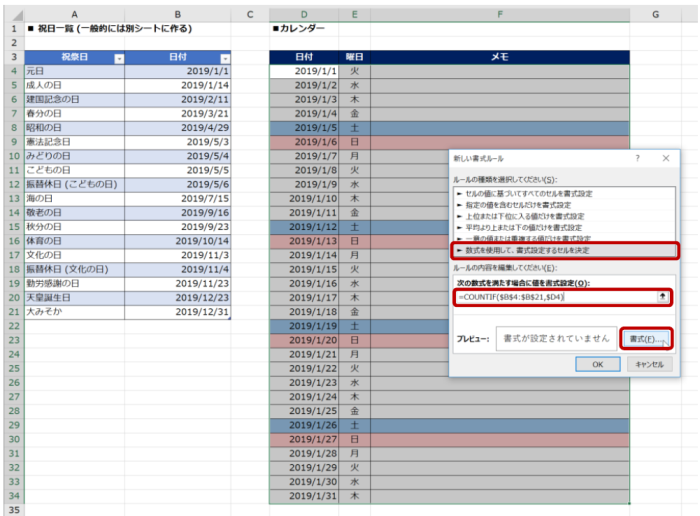Click the range selector icon in formula box
This screenshot has width=700, height=516.
(662, 297)
